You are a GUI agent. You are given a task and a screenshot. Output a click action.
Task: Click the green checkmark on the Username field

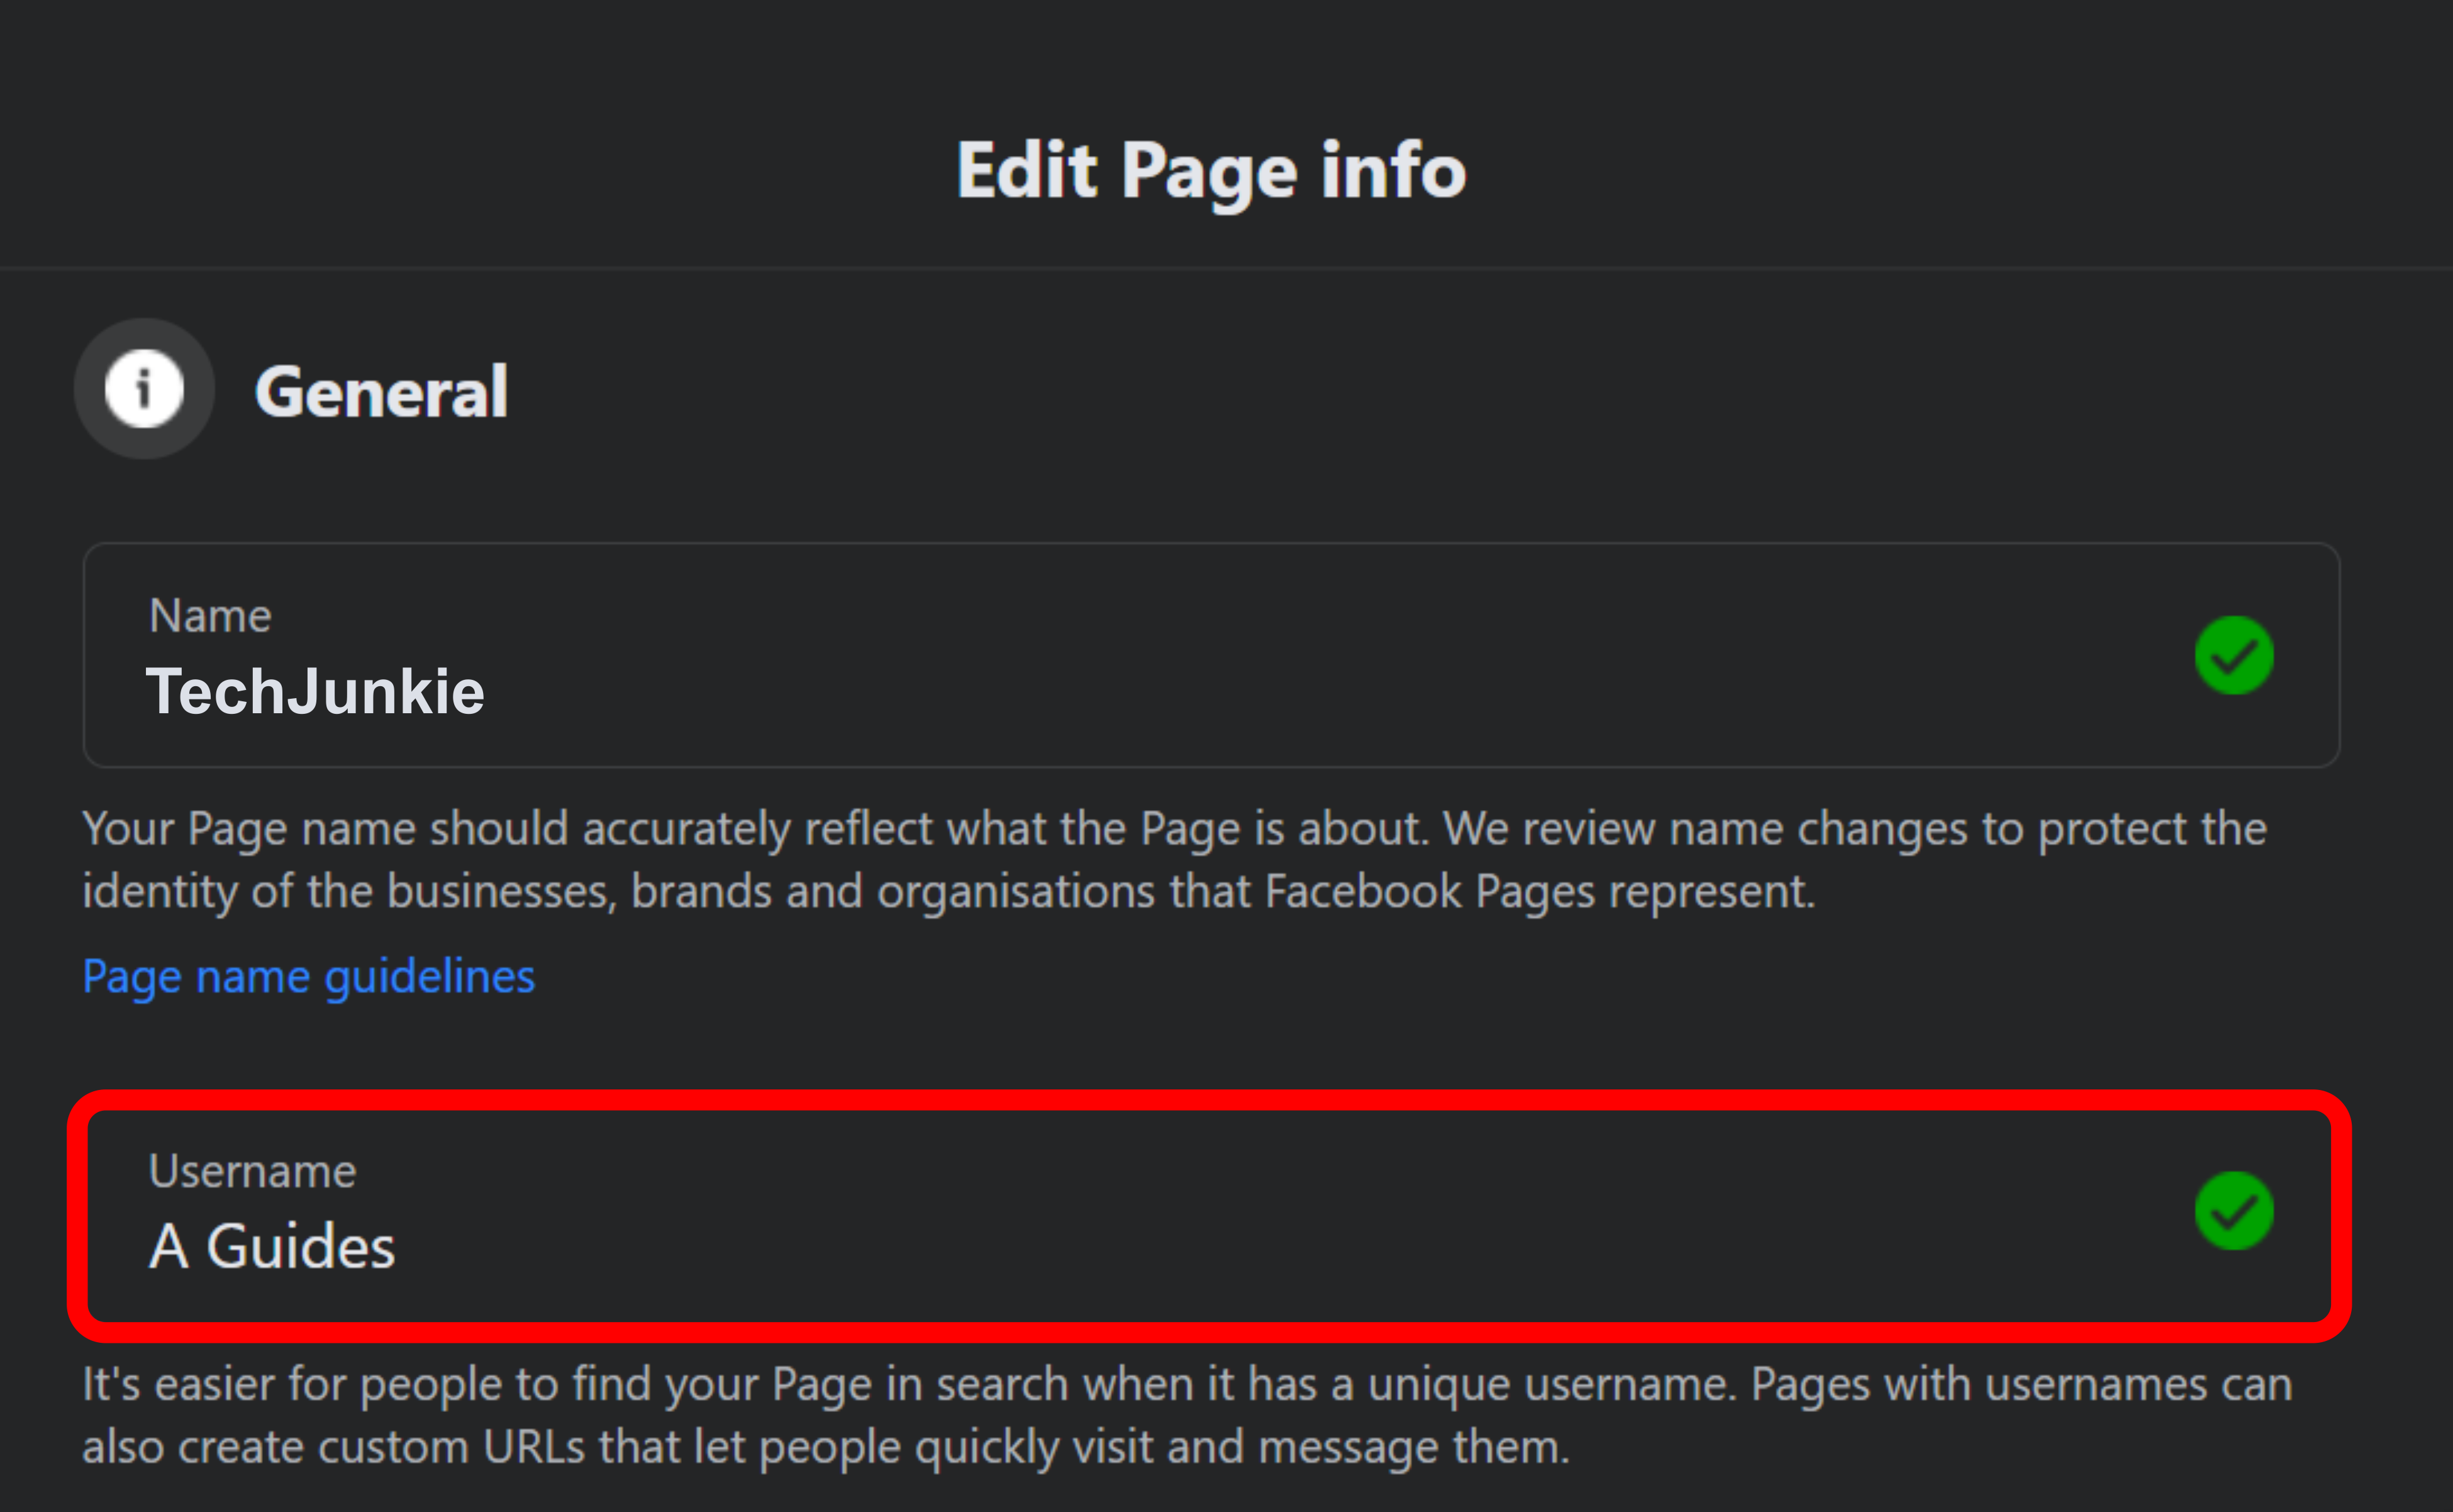pyautogui.click(x=2234, y=1211)
